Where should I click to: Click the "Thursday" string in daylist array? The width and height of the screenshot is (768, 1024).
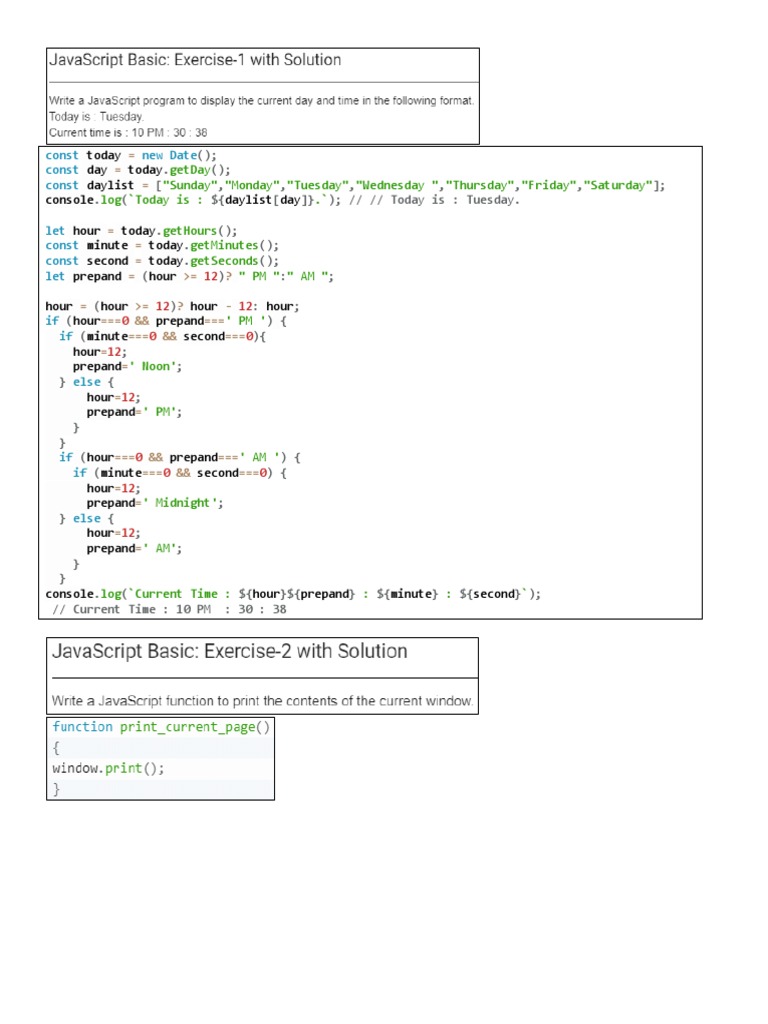click(x=480, y=185)
